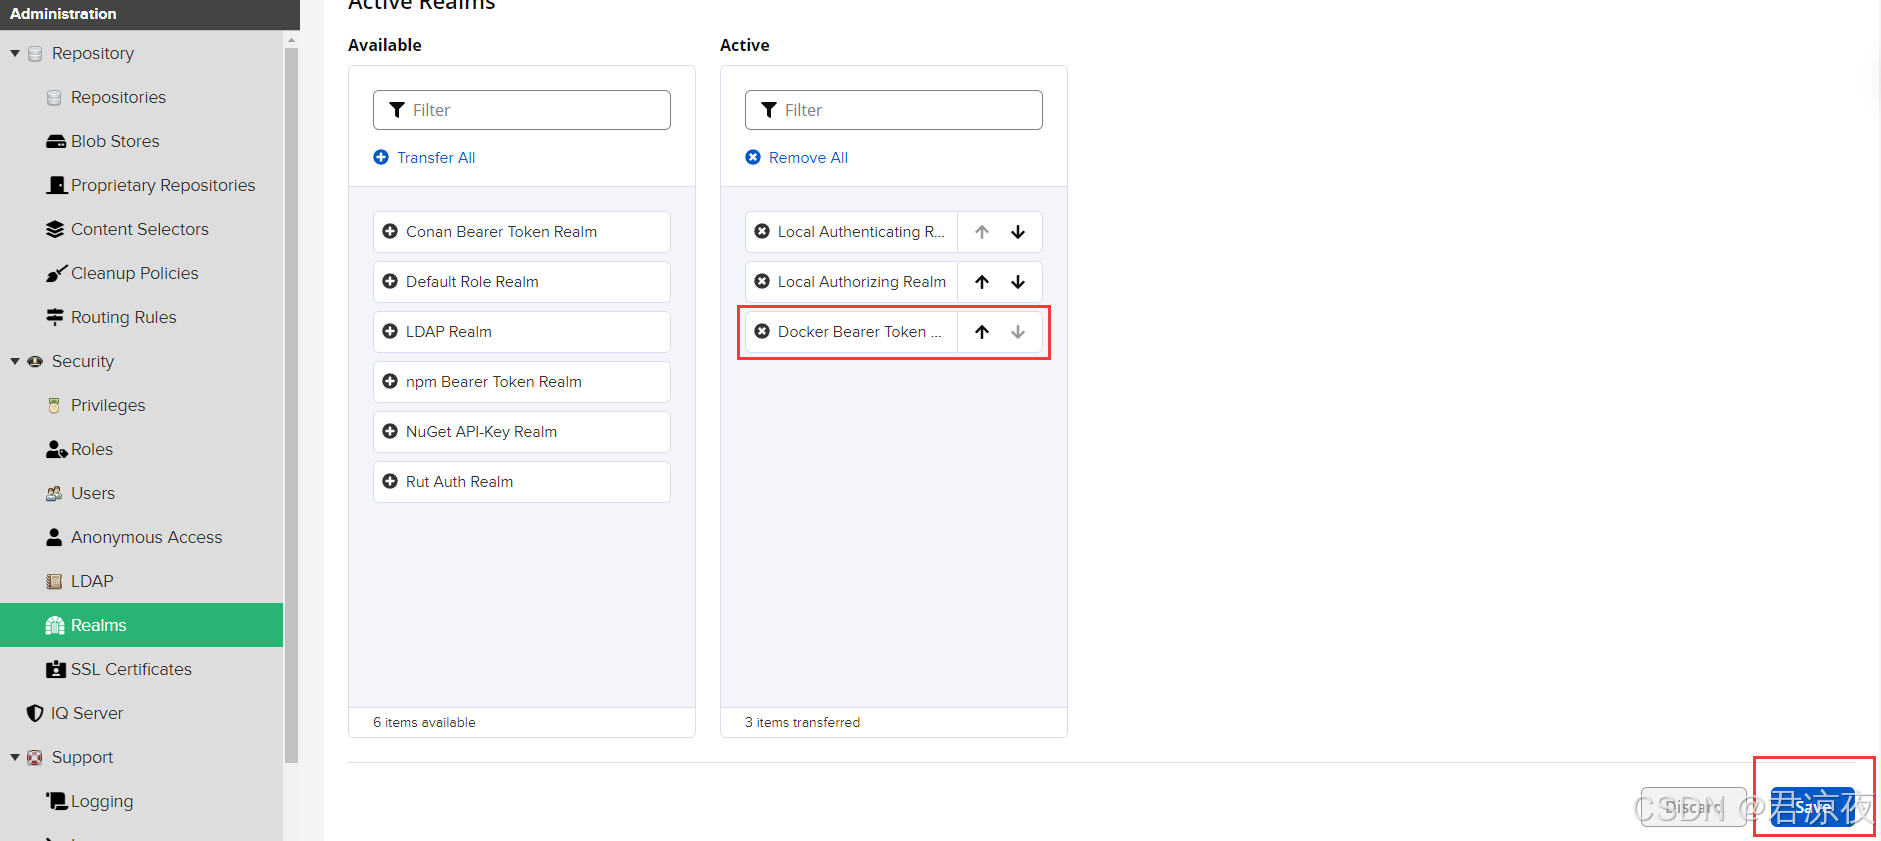Go to Blob Stores in sidebar

pos(114,141)
